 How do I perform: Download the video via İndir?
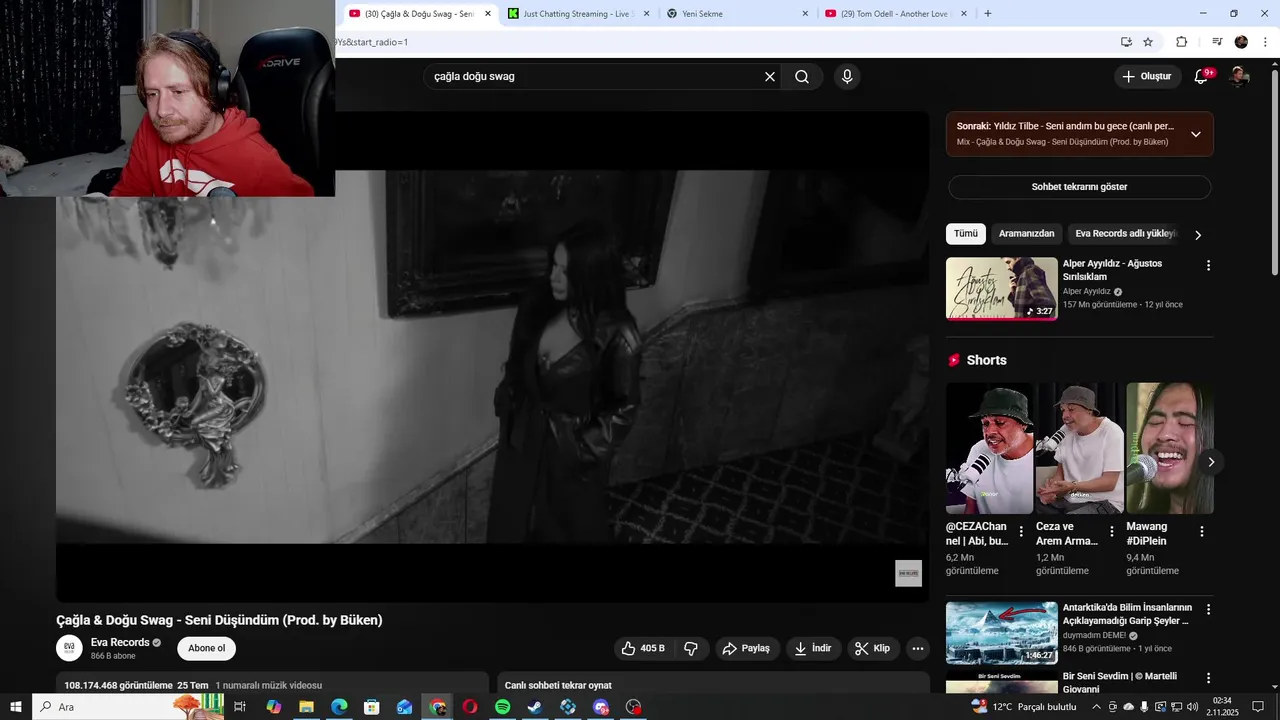click(x=813, y=648)
